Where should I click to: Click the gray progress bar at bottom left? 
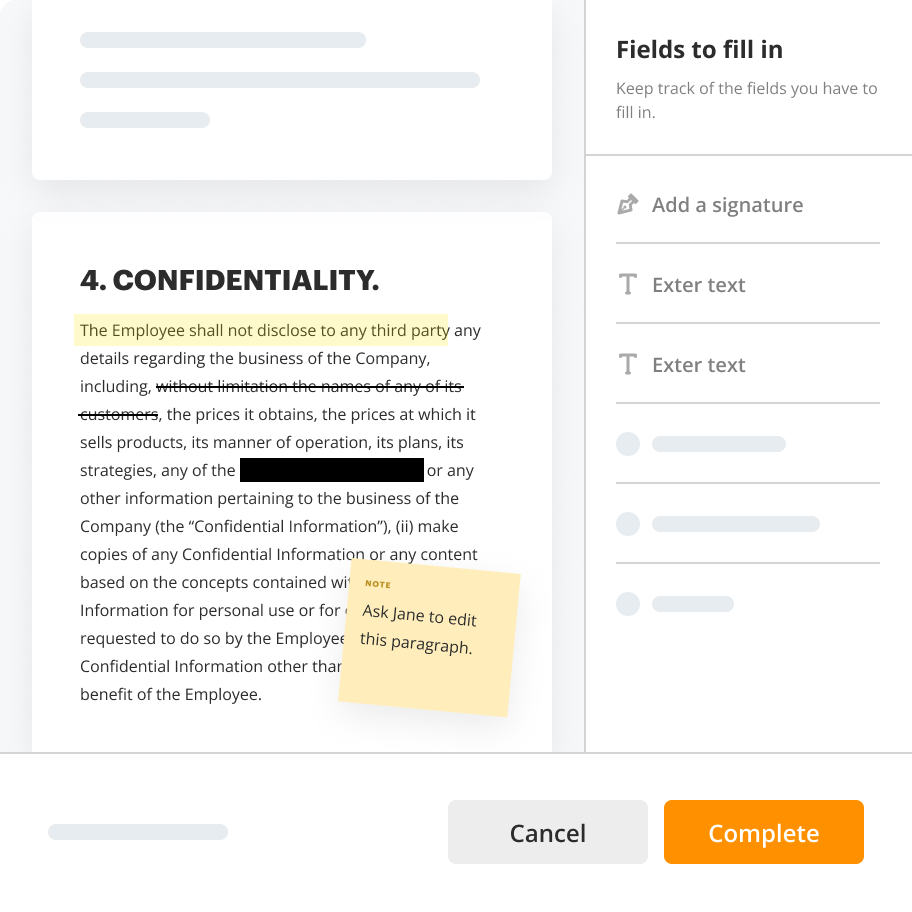tap(138, 832)
